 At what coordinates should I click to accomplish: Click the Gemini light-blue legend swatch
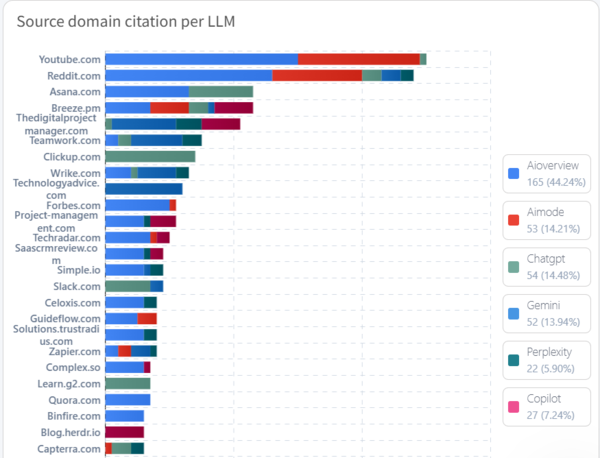[x=514, y=313]
